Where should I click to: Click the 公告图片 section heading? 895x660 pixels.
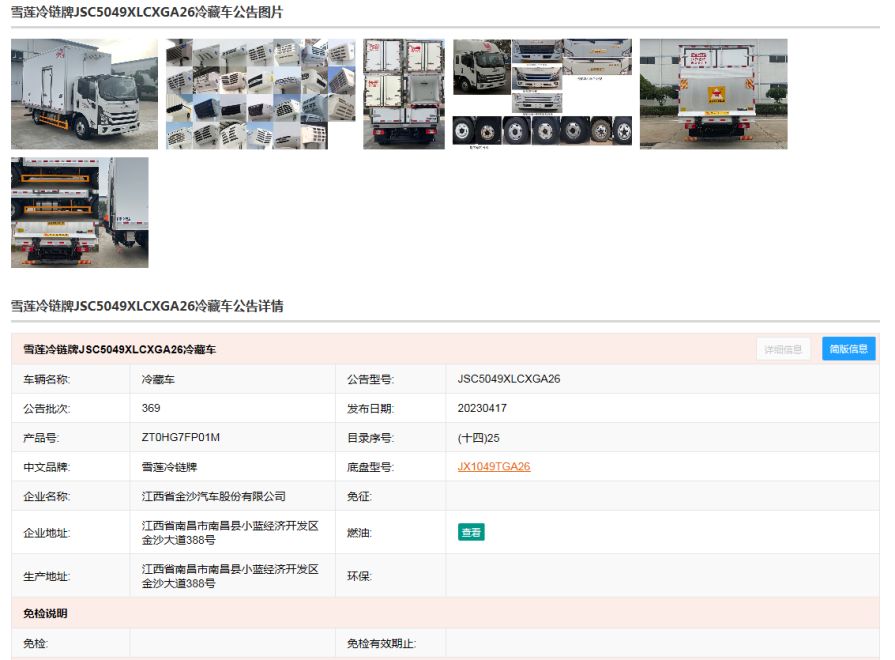[147, 12]
